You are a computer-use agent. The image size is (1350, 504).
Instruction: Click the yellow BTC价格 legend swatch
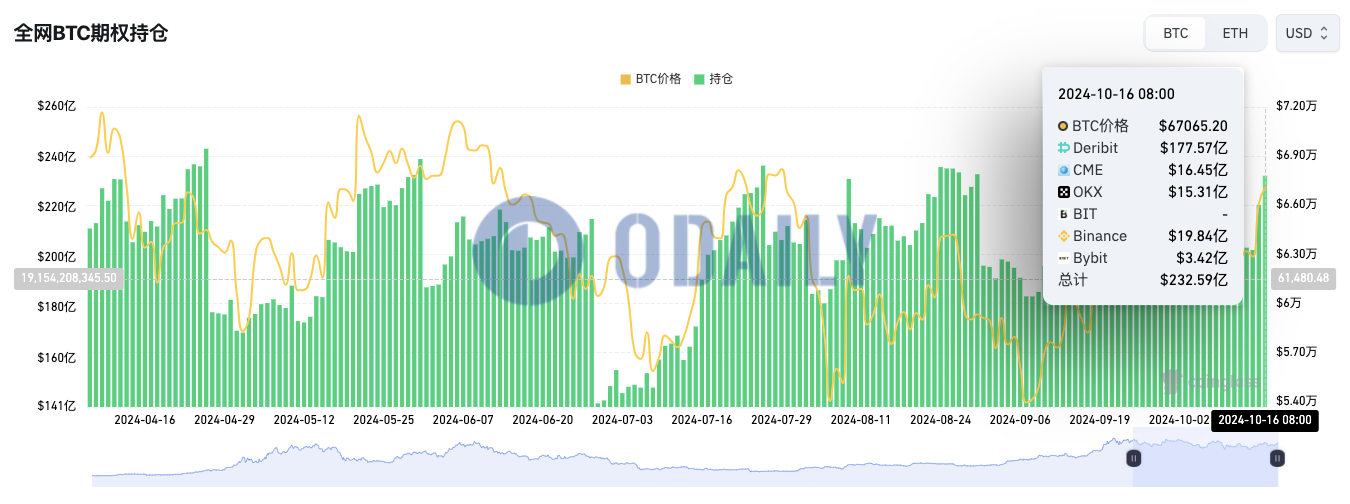point(625,79)
